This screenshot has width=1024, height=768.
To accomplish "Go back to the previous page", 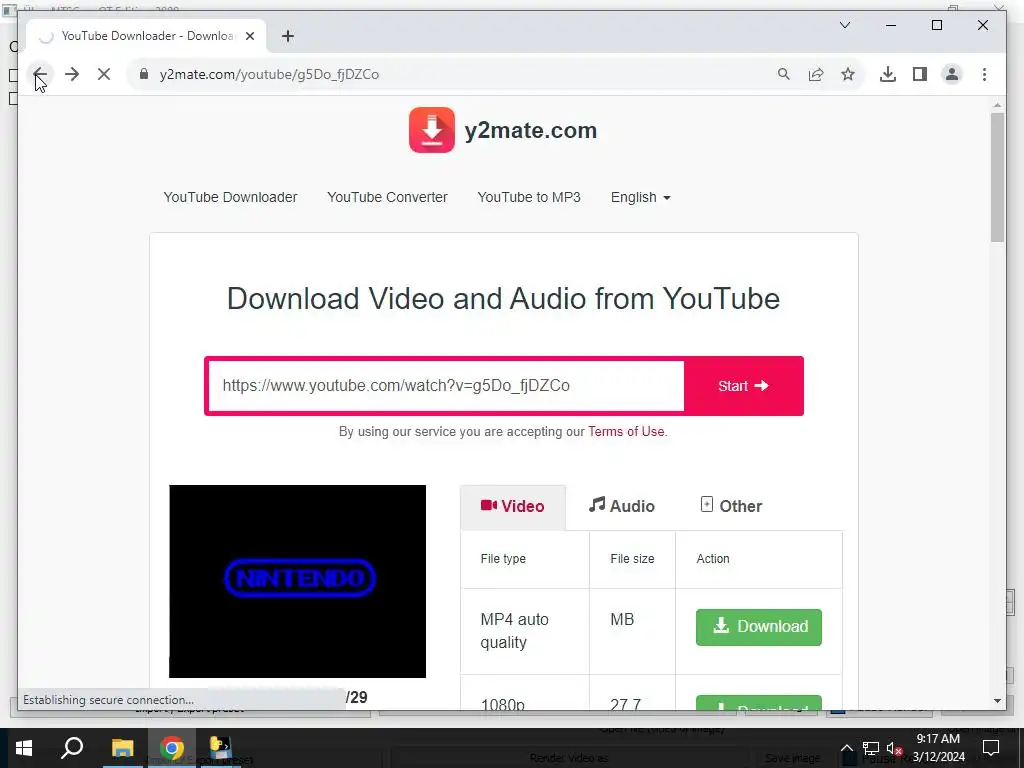I will click(40, 74).
